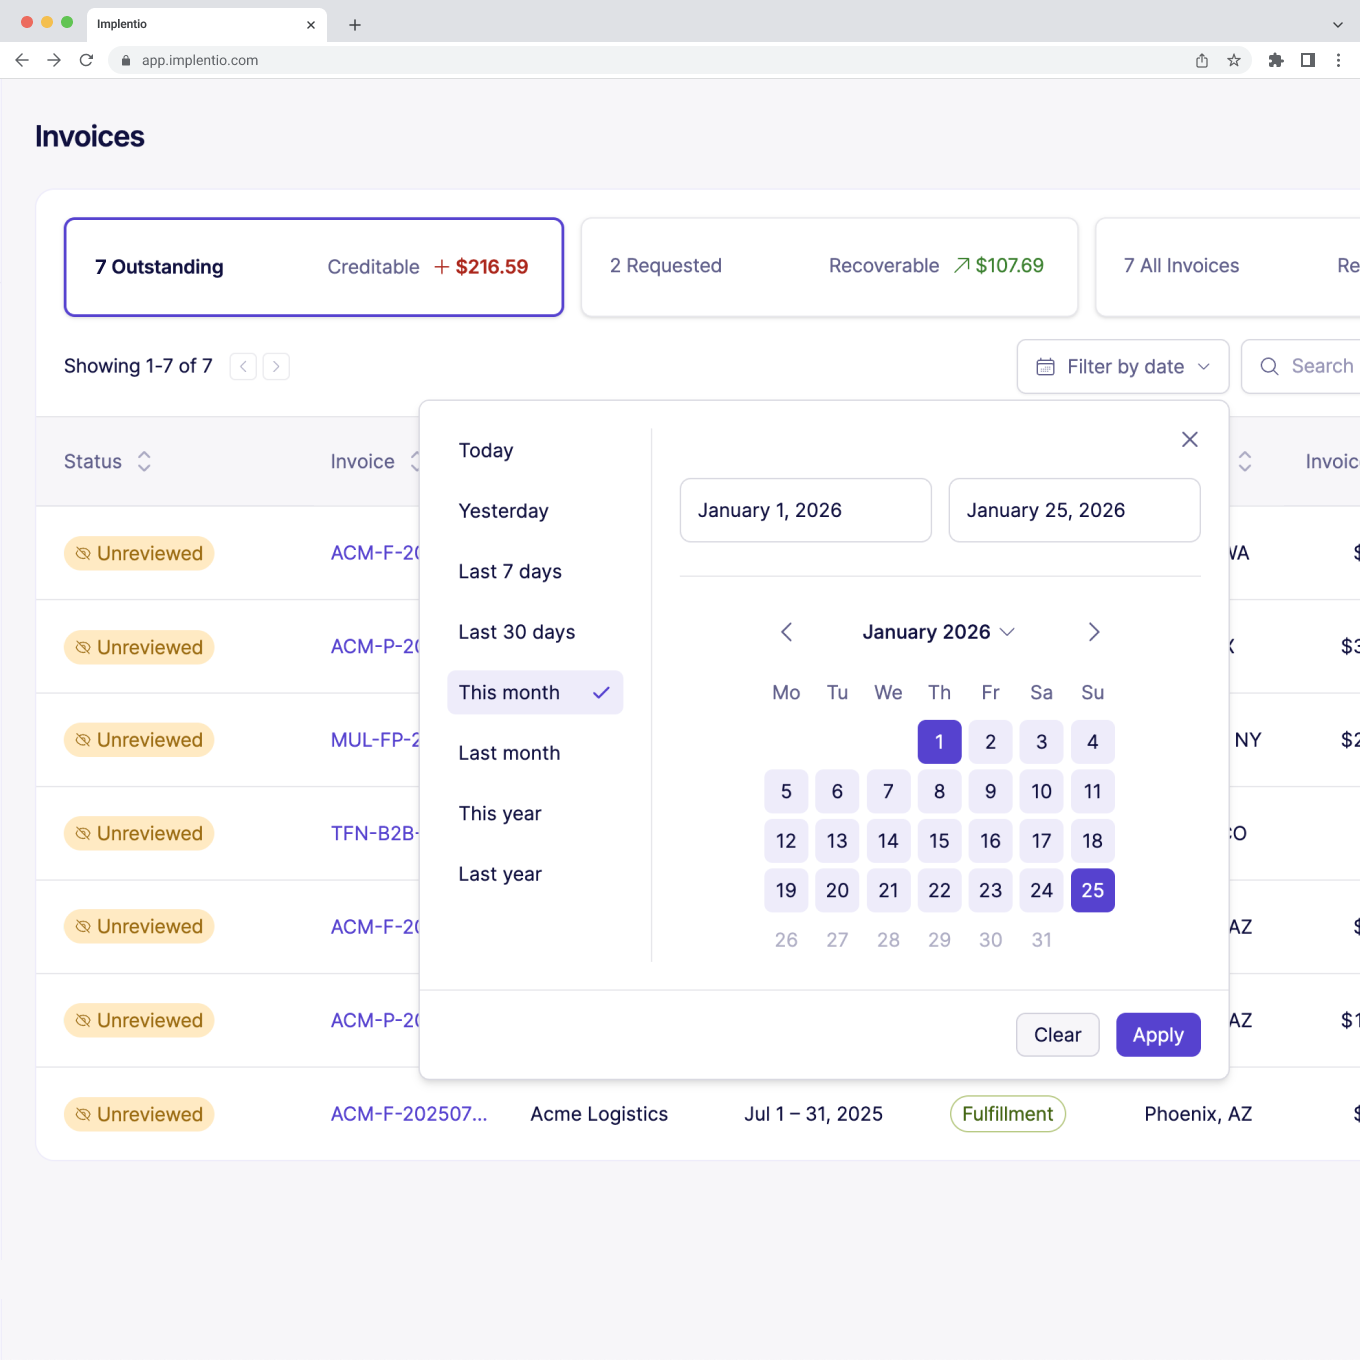Open invoice ACM-F-202507 for Acme Logistics
This screenshot has width=1360, height=1360.
[408, 1113]
